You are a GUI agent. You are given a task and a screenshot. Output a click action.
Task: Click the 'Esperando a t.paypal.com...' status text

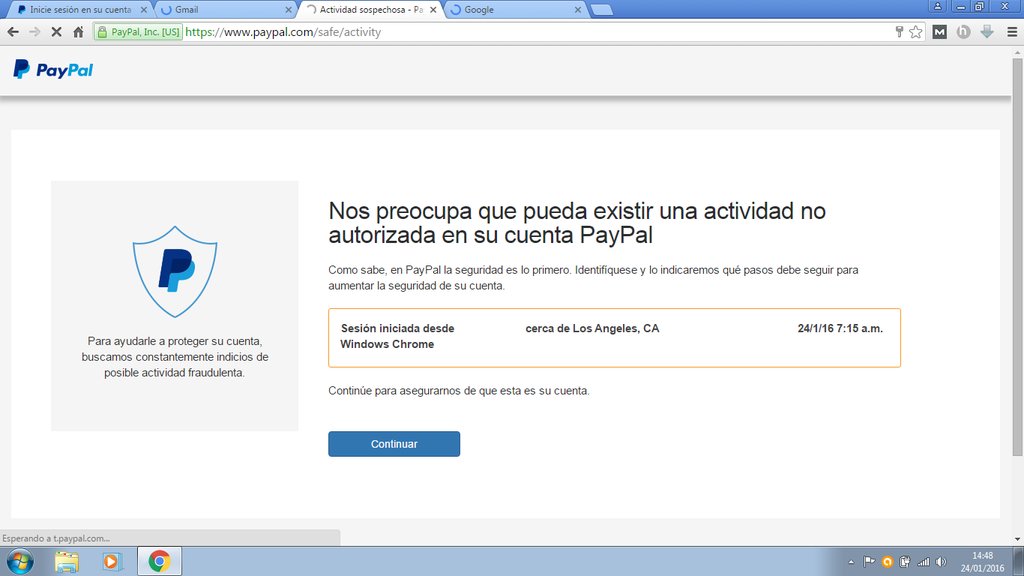tap(56, 539)
